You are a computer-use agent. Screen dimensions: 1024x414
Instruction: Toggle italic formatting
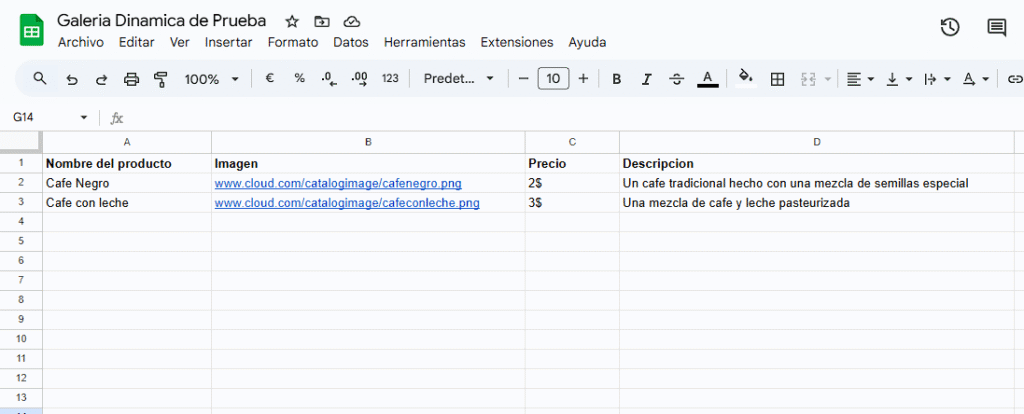(x=646, y=79)
